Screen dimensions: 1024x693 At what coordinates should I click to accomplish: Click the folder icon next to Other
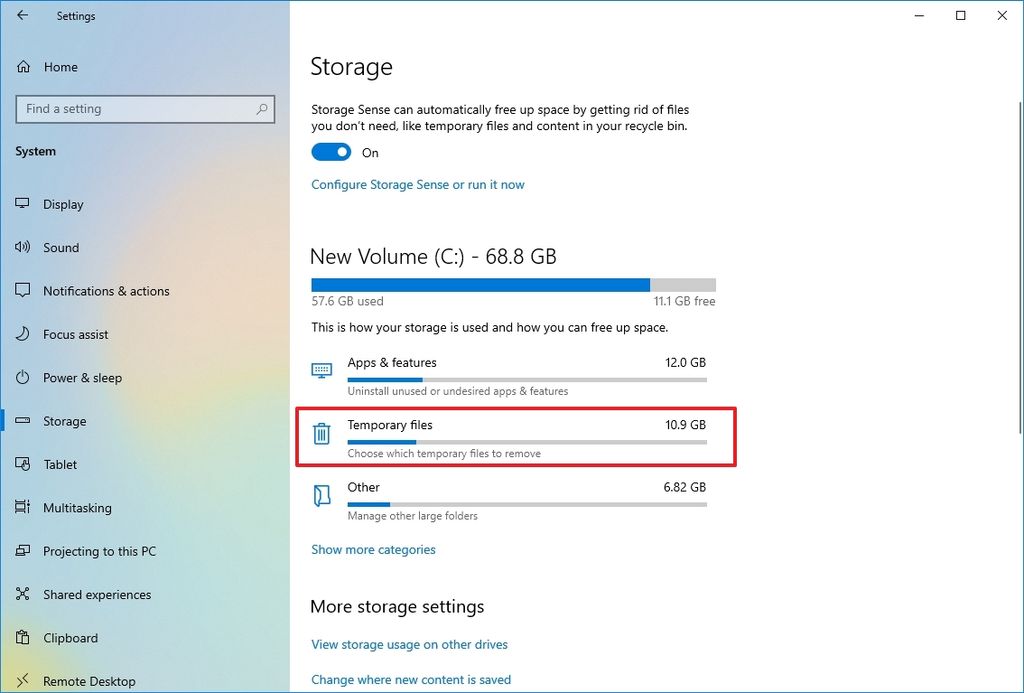point(321,496)
